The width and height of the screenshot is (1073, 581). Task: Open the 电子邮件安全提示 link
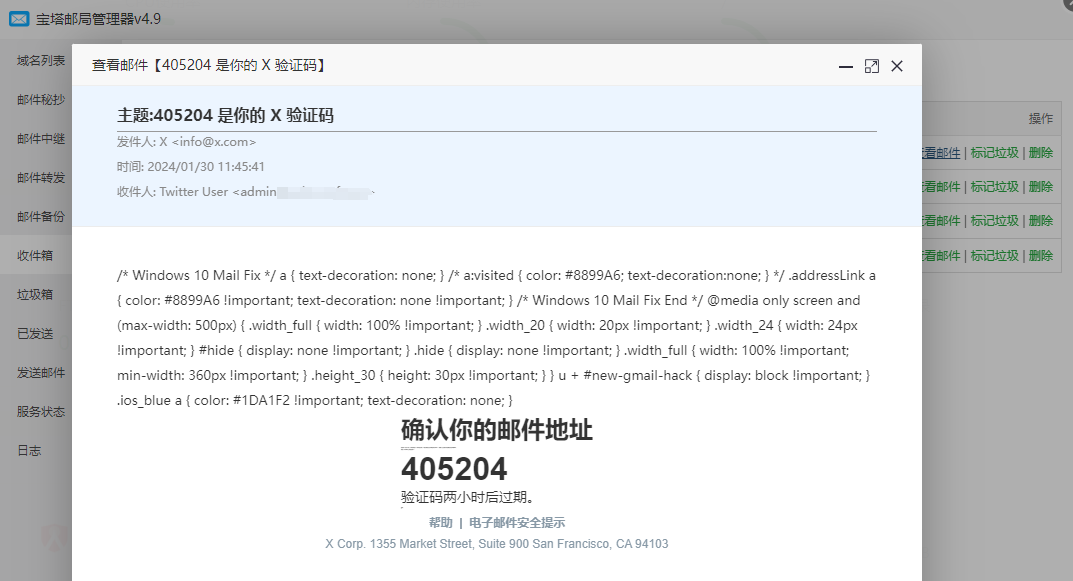pyautogui.click(x=517, y=523)
